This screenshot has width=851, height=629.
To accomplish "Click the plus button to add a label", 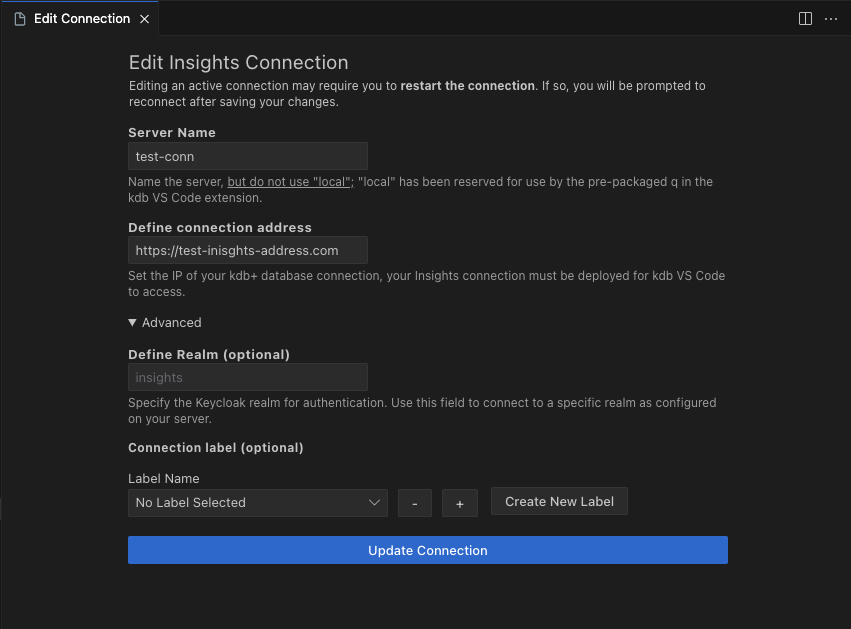I will 460,503.
